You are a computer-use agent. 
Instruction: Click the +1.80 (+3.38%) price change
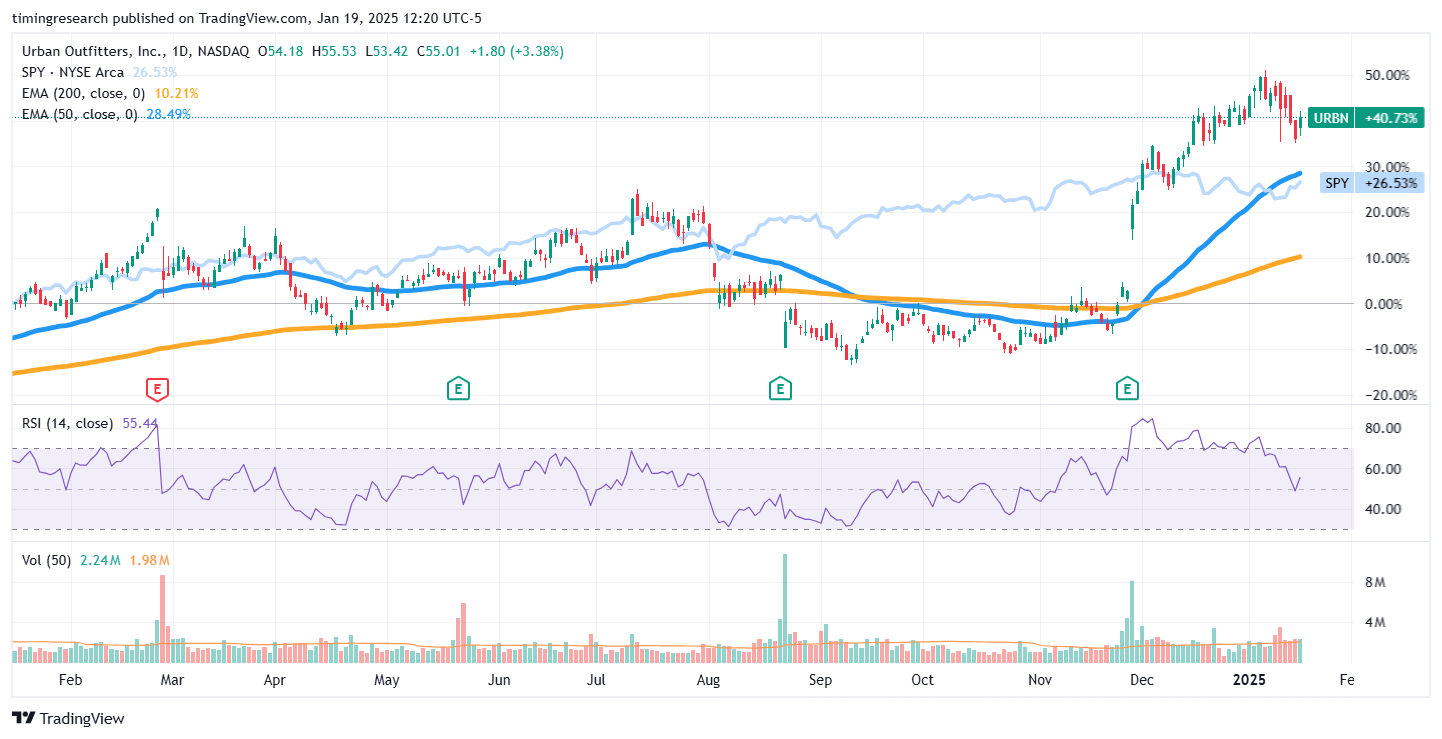517,50
